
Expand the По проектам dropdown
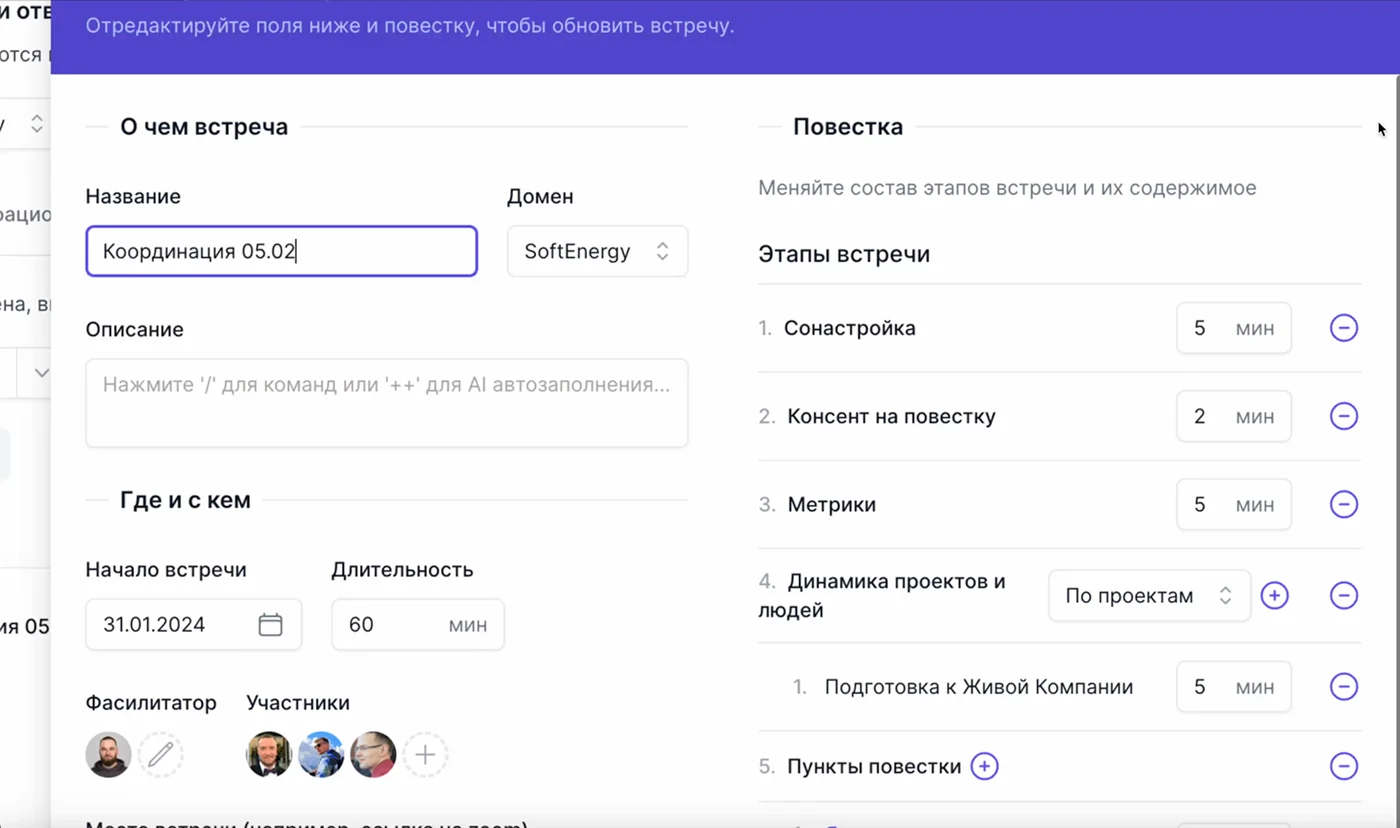pyautogui.click(x=1148, y=596)
